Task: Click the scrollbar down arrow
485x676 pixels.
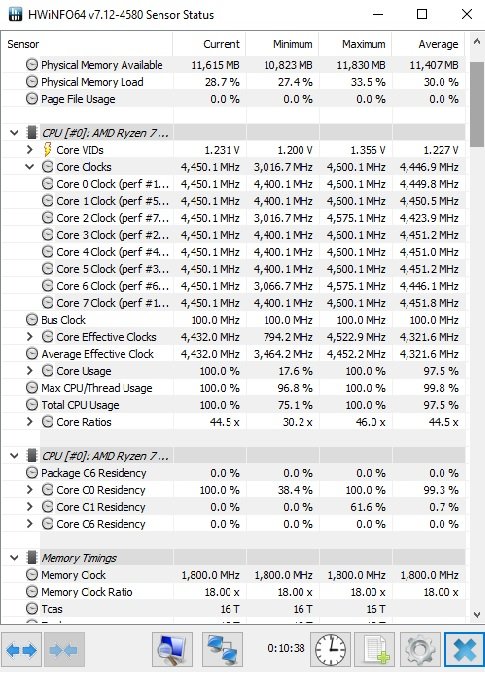Action: pos(476,615)
